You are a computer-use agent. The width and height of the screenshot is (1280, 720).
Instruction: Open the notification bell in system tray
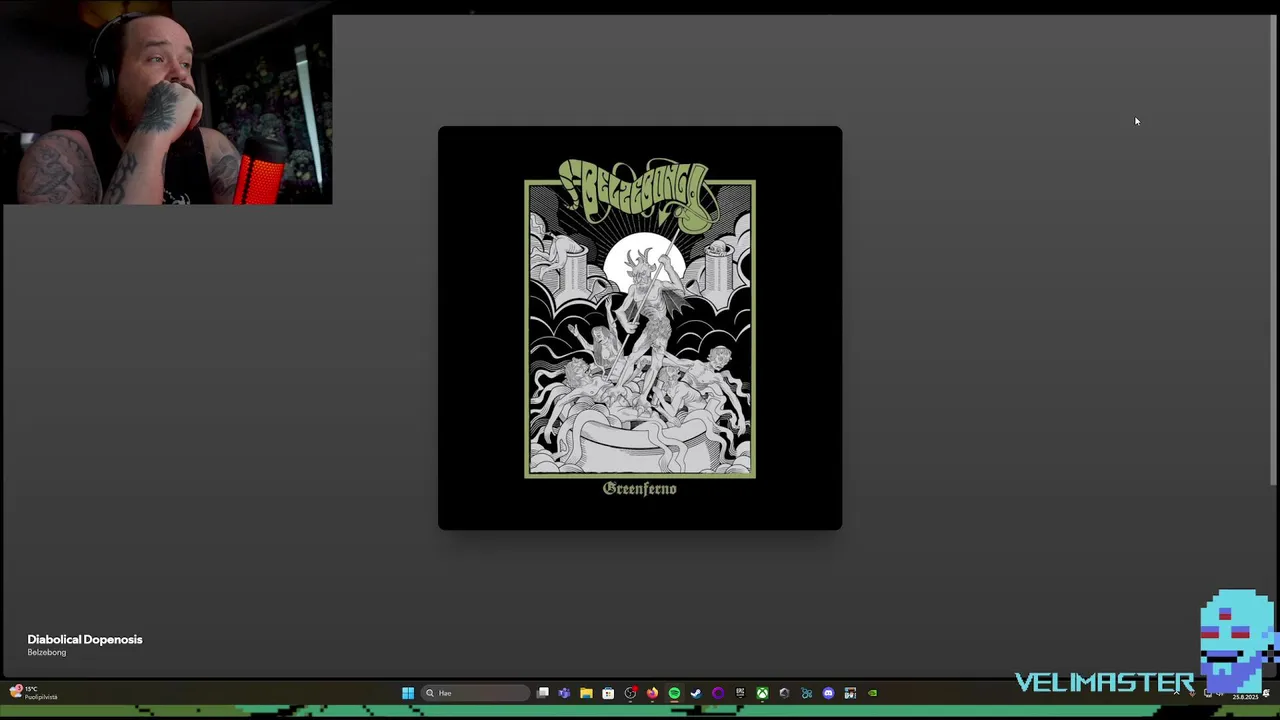coord(1267,693)
